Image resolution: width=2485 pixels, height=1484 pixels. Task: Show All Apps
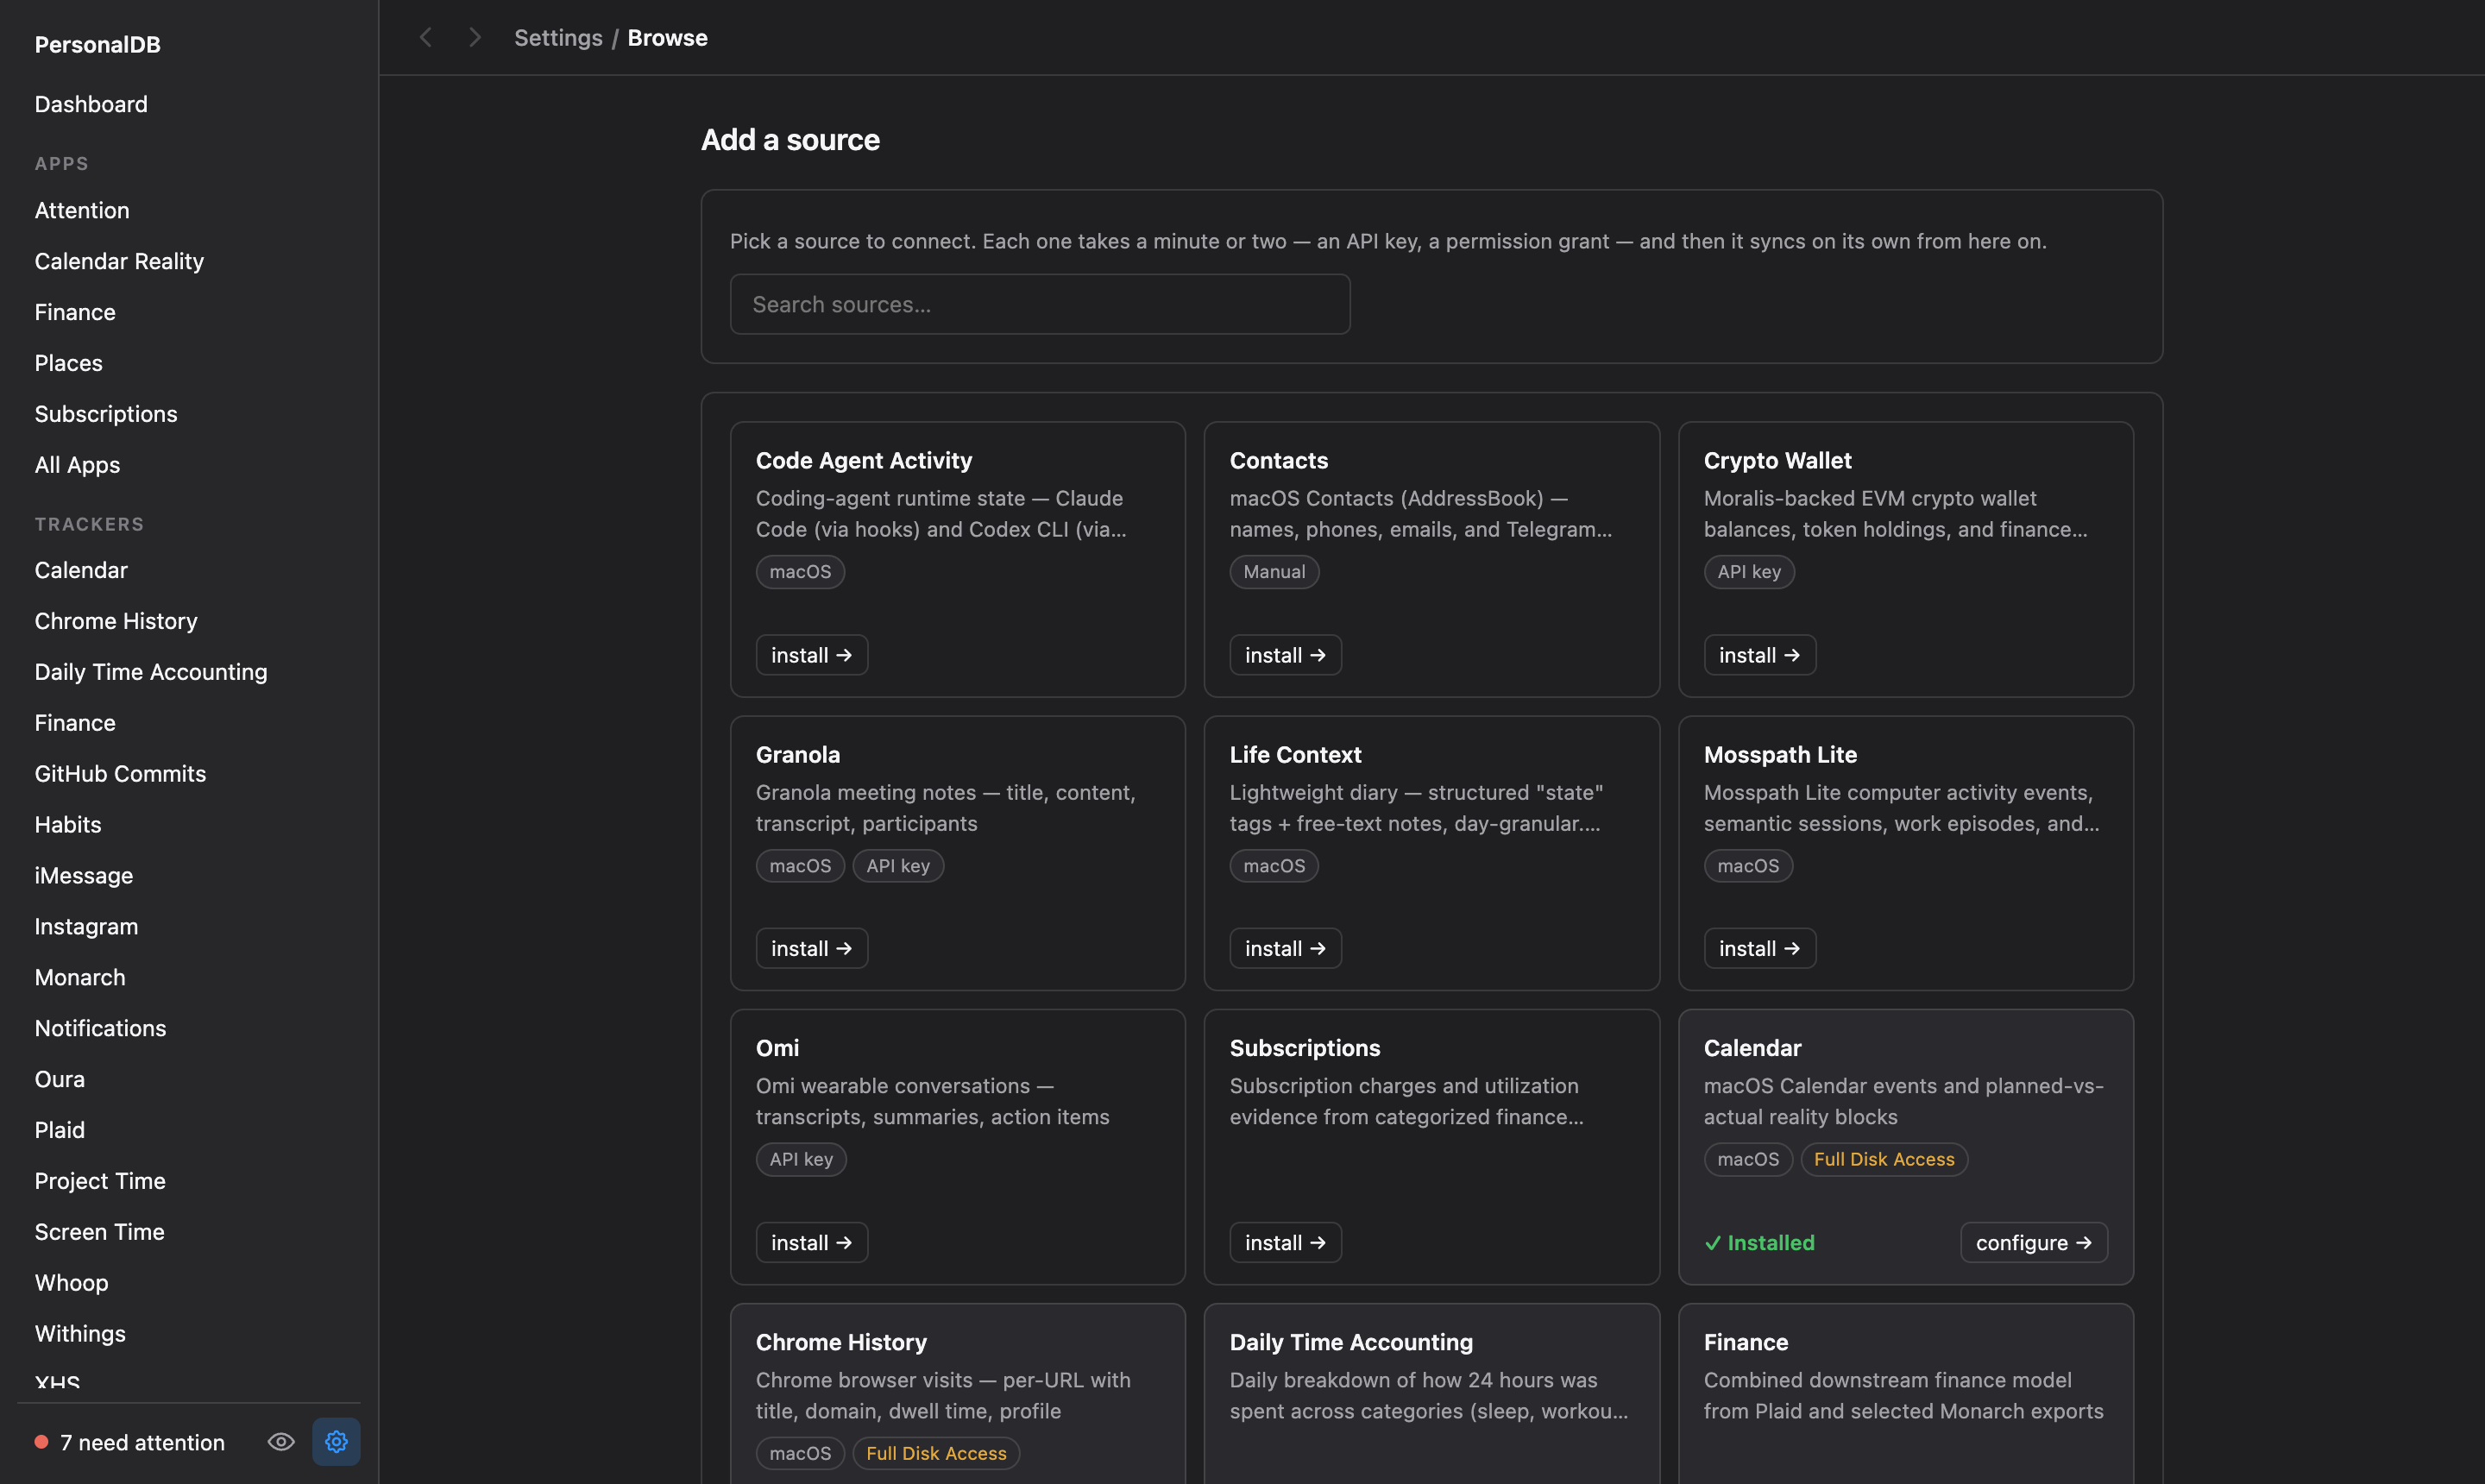tap(77, 465)
